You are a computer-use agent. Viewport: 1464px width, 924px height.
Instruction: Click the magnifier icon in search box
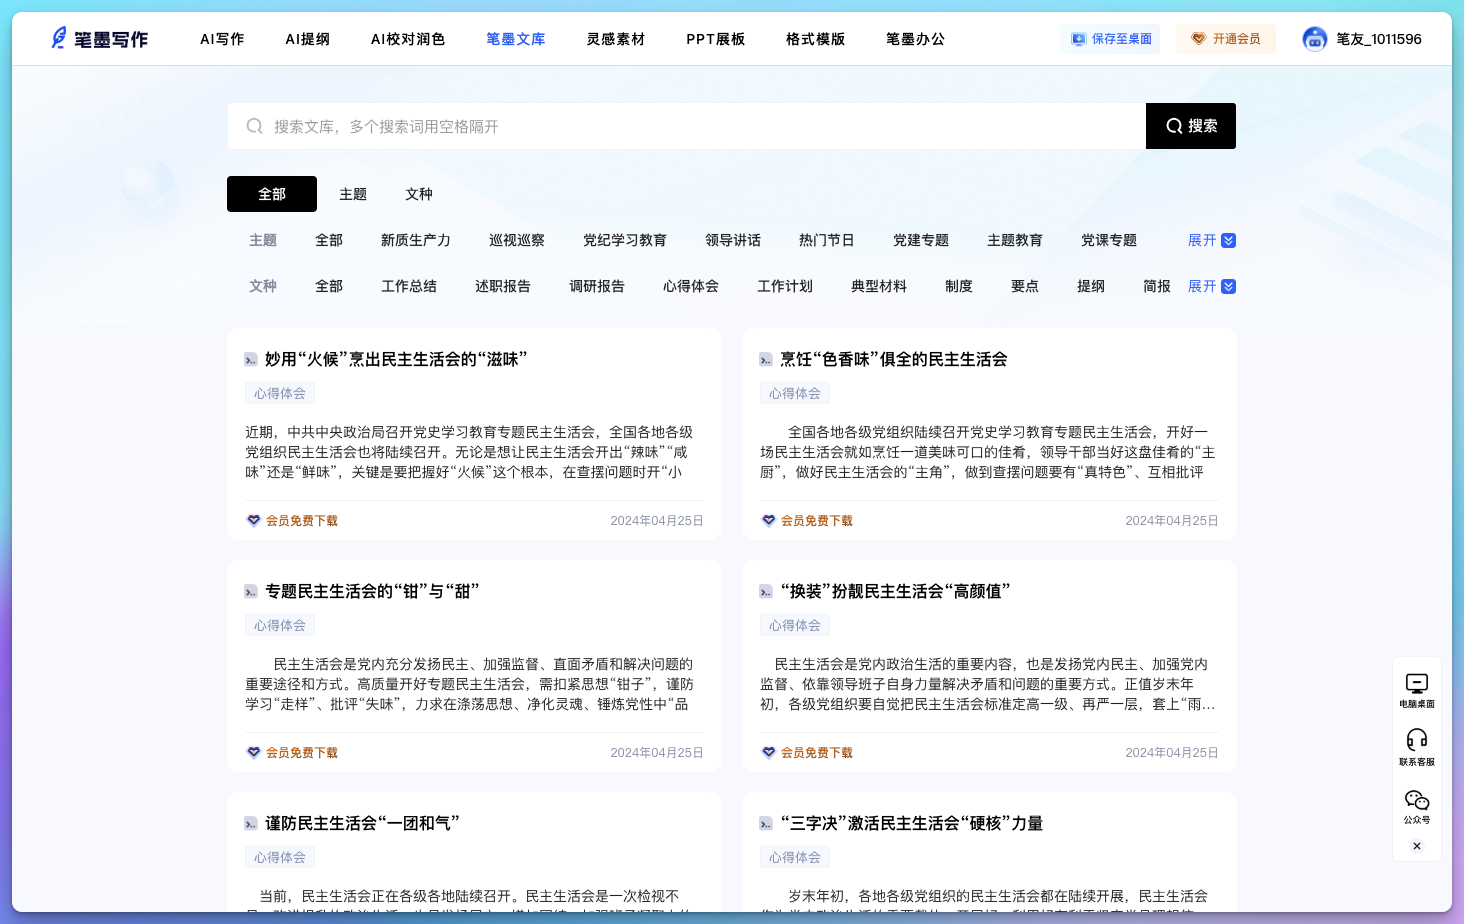[x=255, y=126]
